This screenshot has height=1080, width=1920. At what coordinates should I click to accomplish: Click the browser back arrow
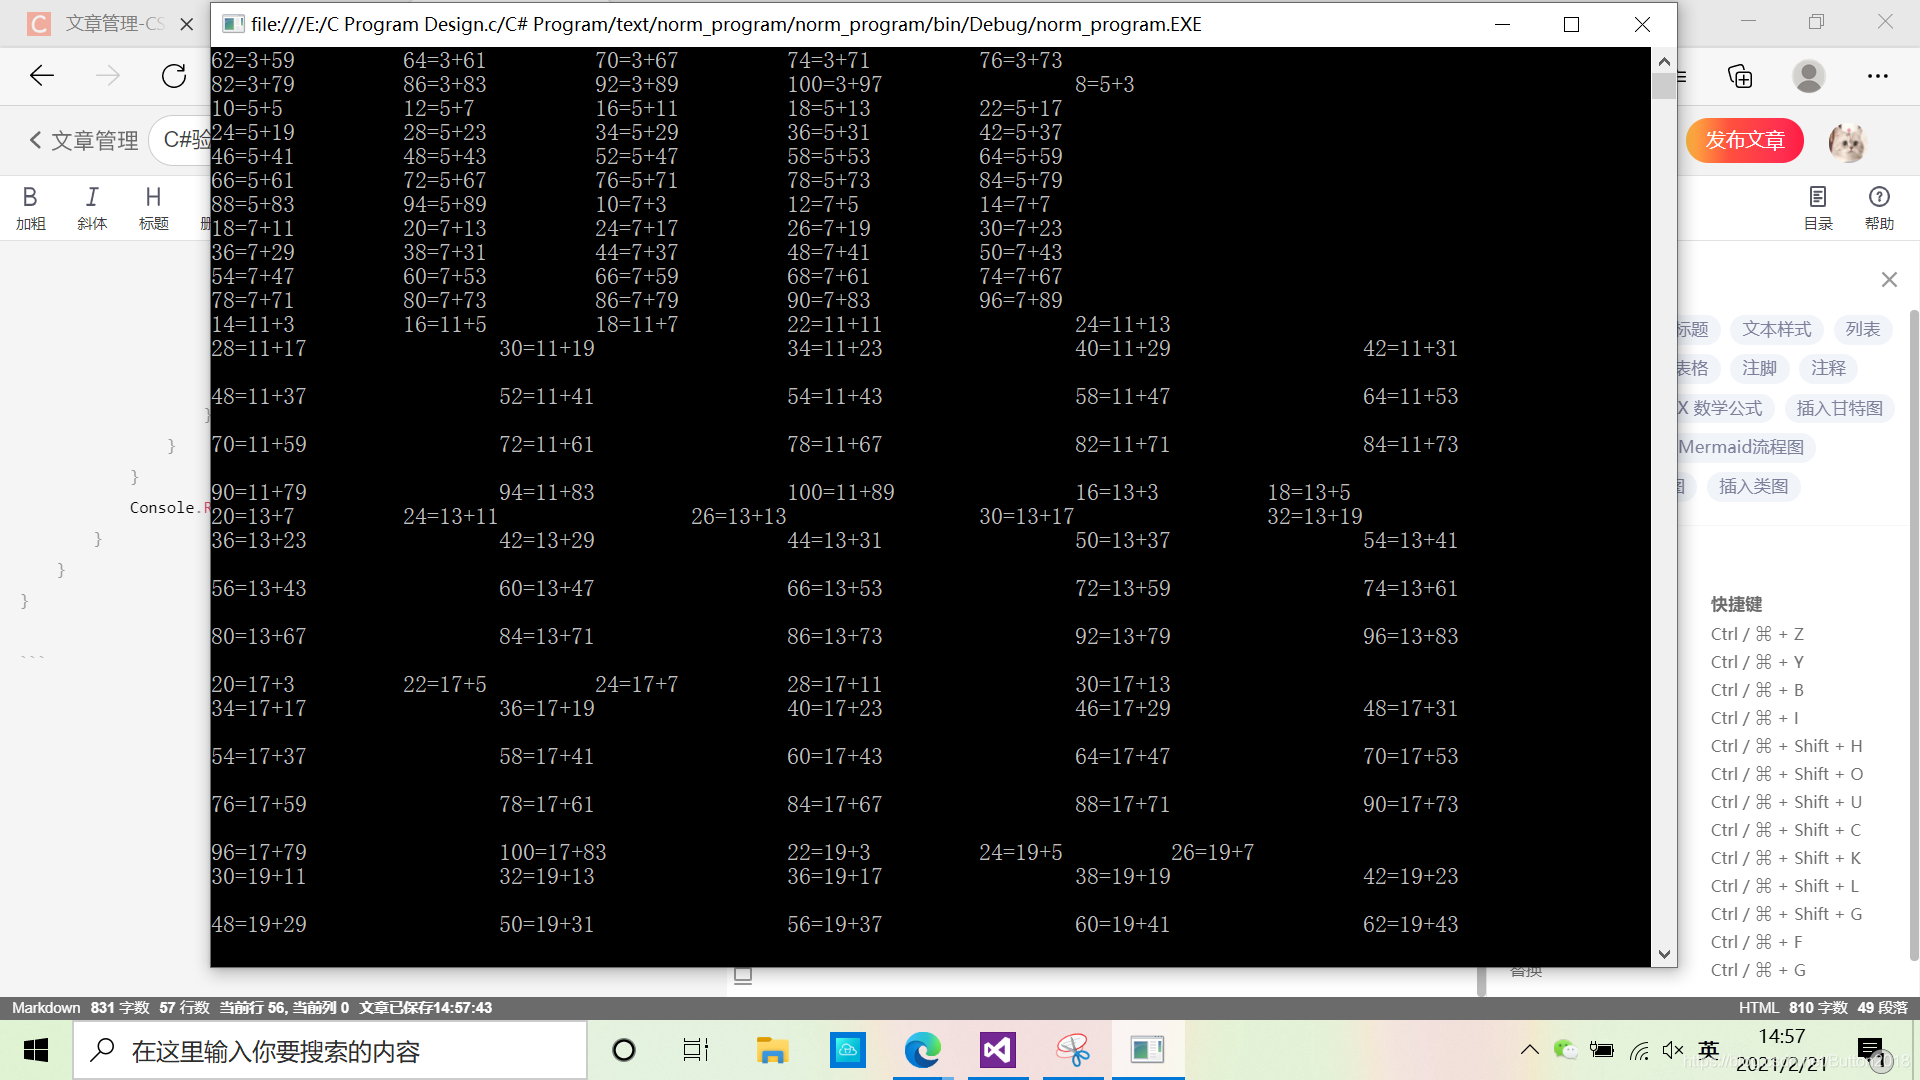click(x=42, y=76)
